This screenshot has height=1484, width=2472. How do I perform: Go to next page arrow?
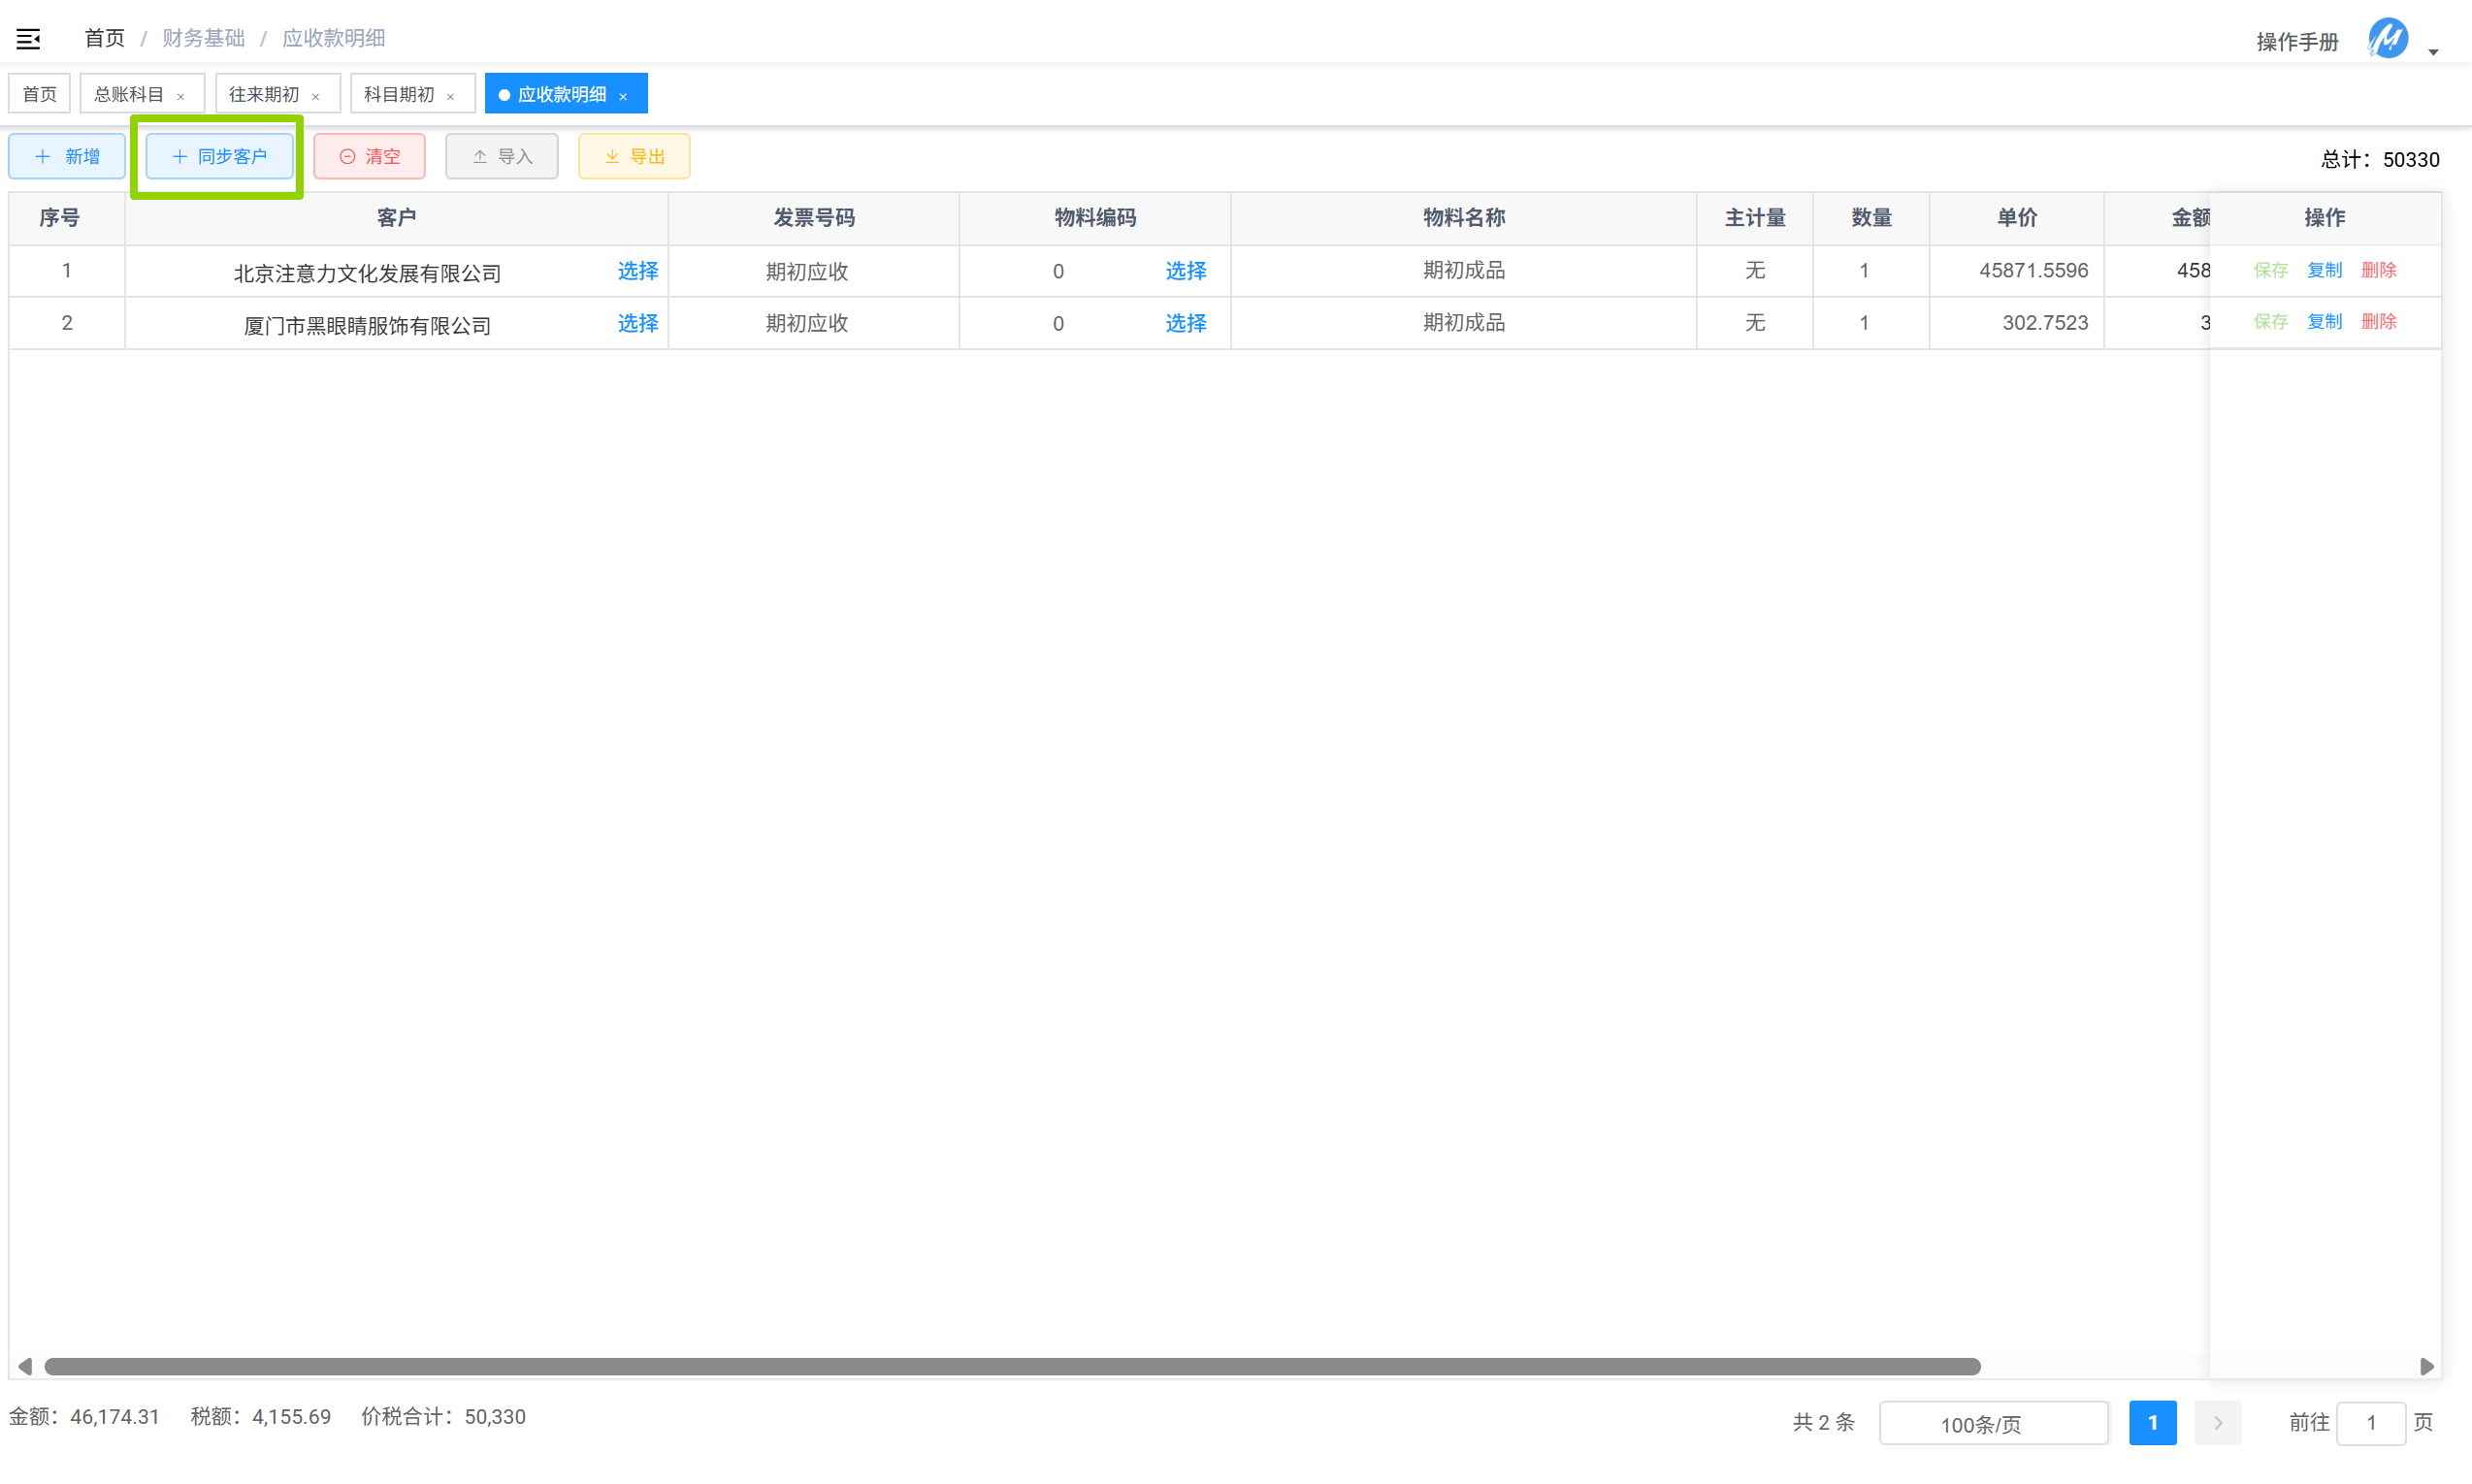[x=2217, y=1422]
